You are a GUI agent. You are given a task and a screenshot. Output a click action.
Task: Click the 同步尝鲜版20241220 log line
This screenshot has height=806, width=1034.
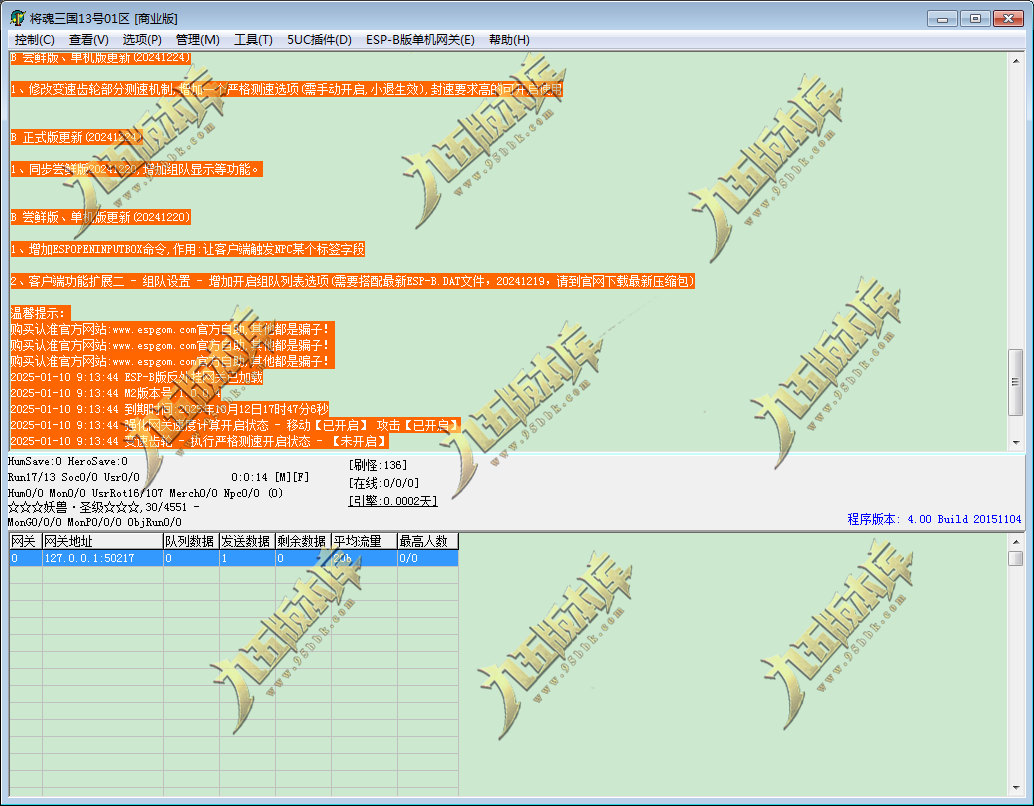[x=137, y=170]
